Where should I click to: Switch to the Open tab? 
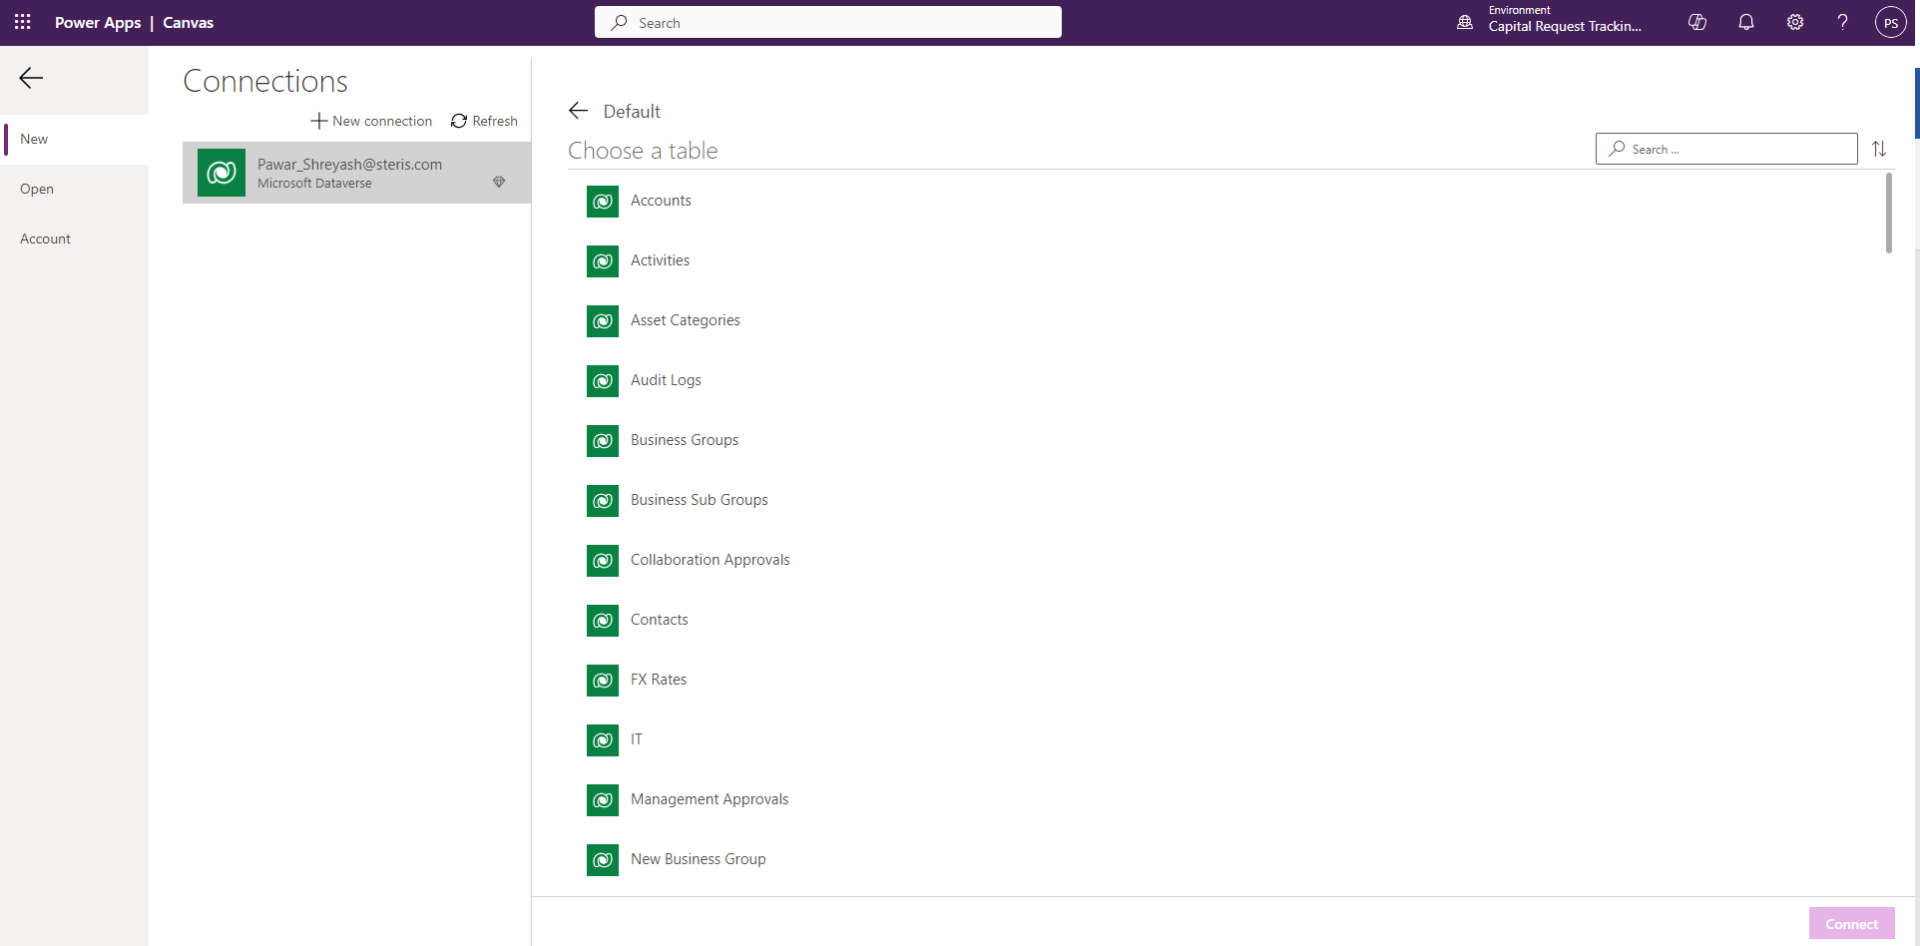tap(38, 188)
